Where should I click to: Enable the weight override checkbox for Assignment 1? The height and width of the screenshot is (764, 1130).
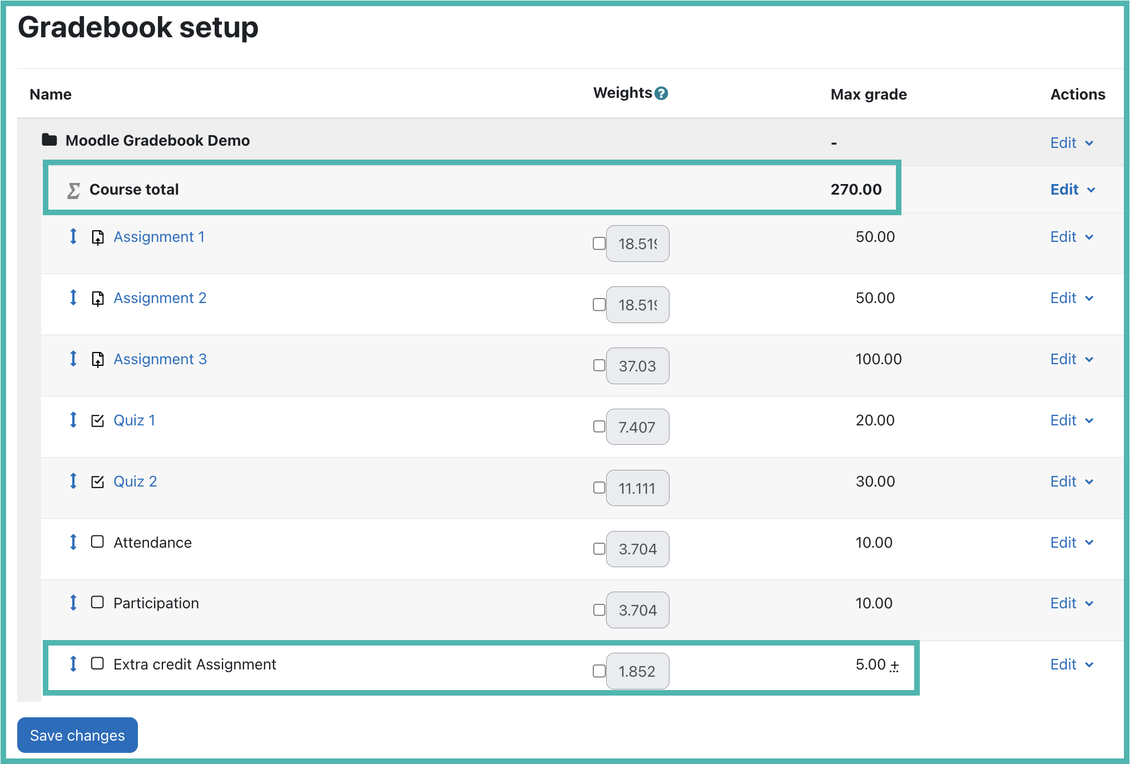coord(599,242)
